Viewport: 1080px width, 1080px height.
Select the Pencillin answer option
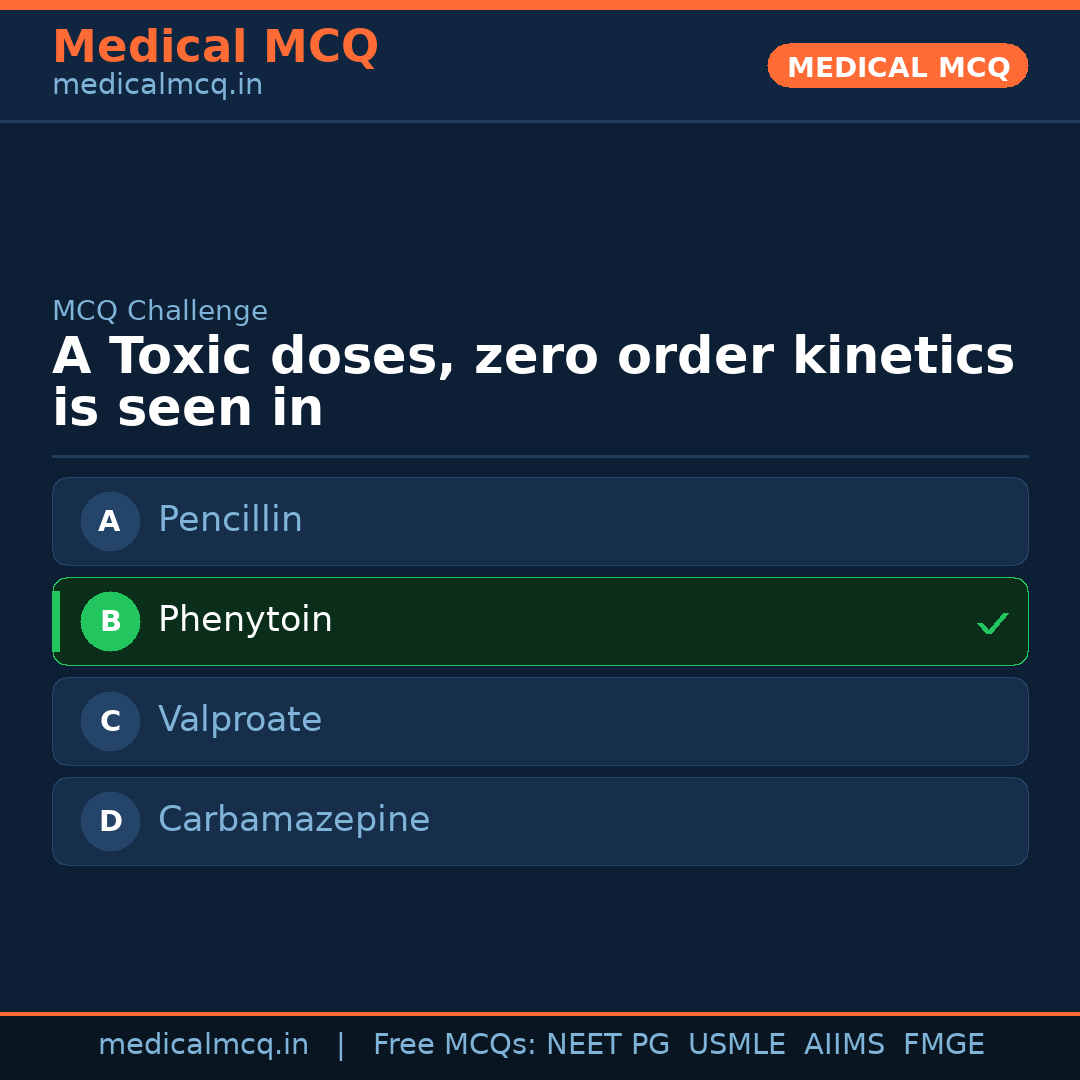point(540,521)
